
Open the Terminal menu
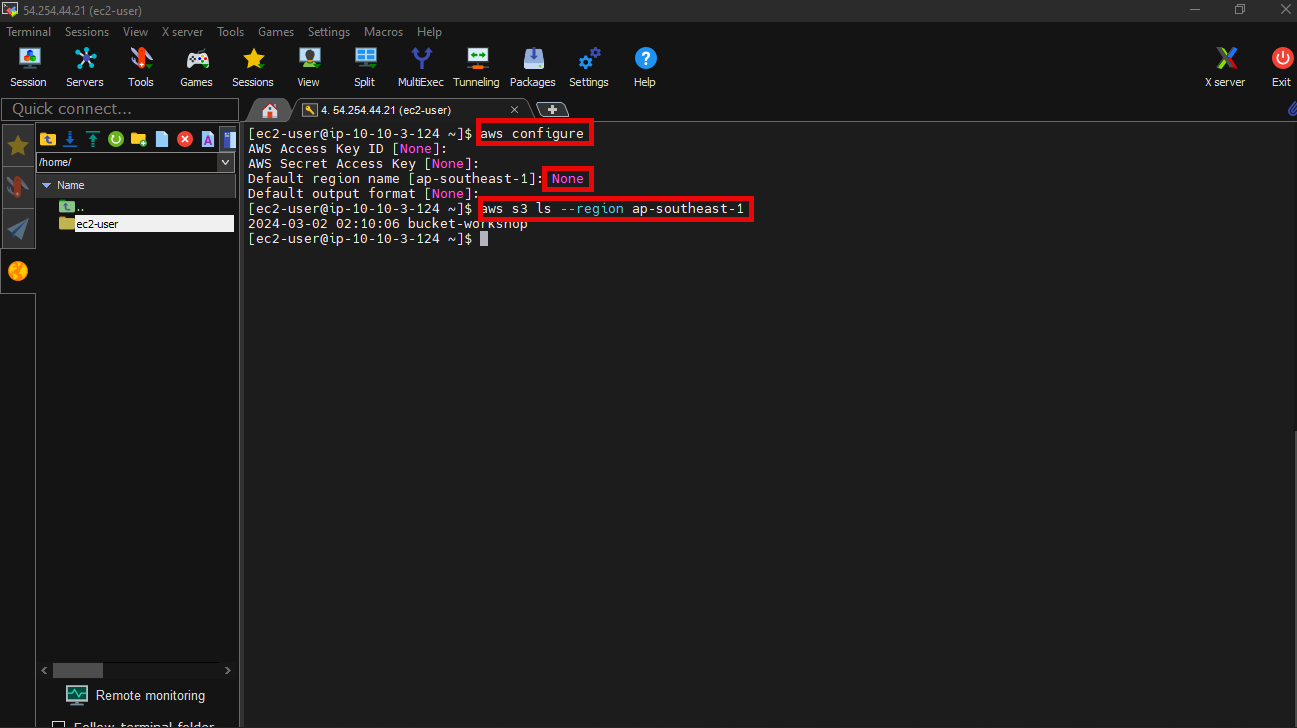(x=29, y=32)
